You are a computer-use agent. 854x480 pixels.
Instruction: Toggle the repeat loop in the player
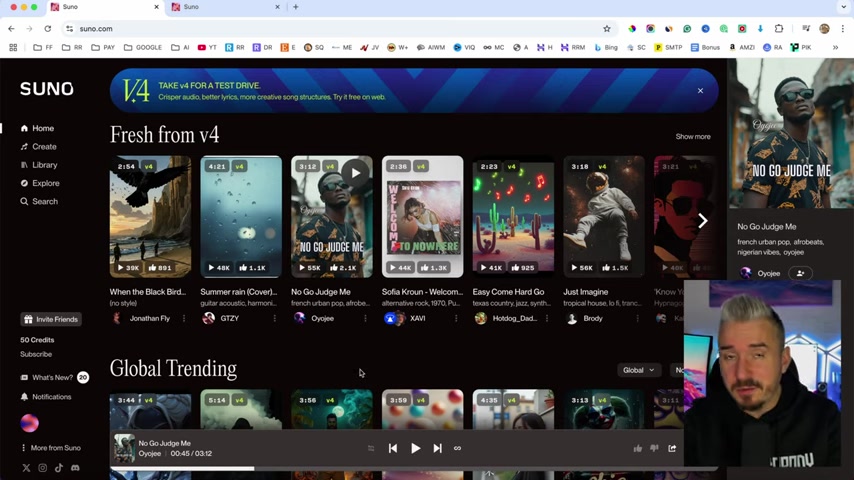[x=458, y=448]
